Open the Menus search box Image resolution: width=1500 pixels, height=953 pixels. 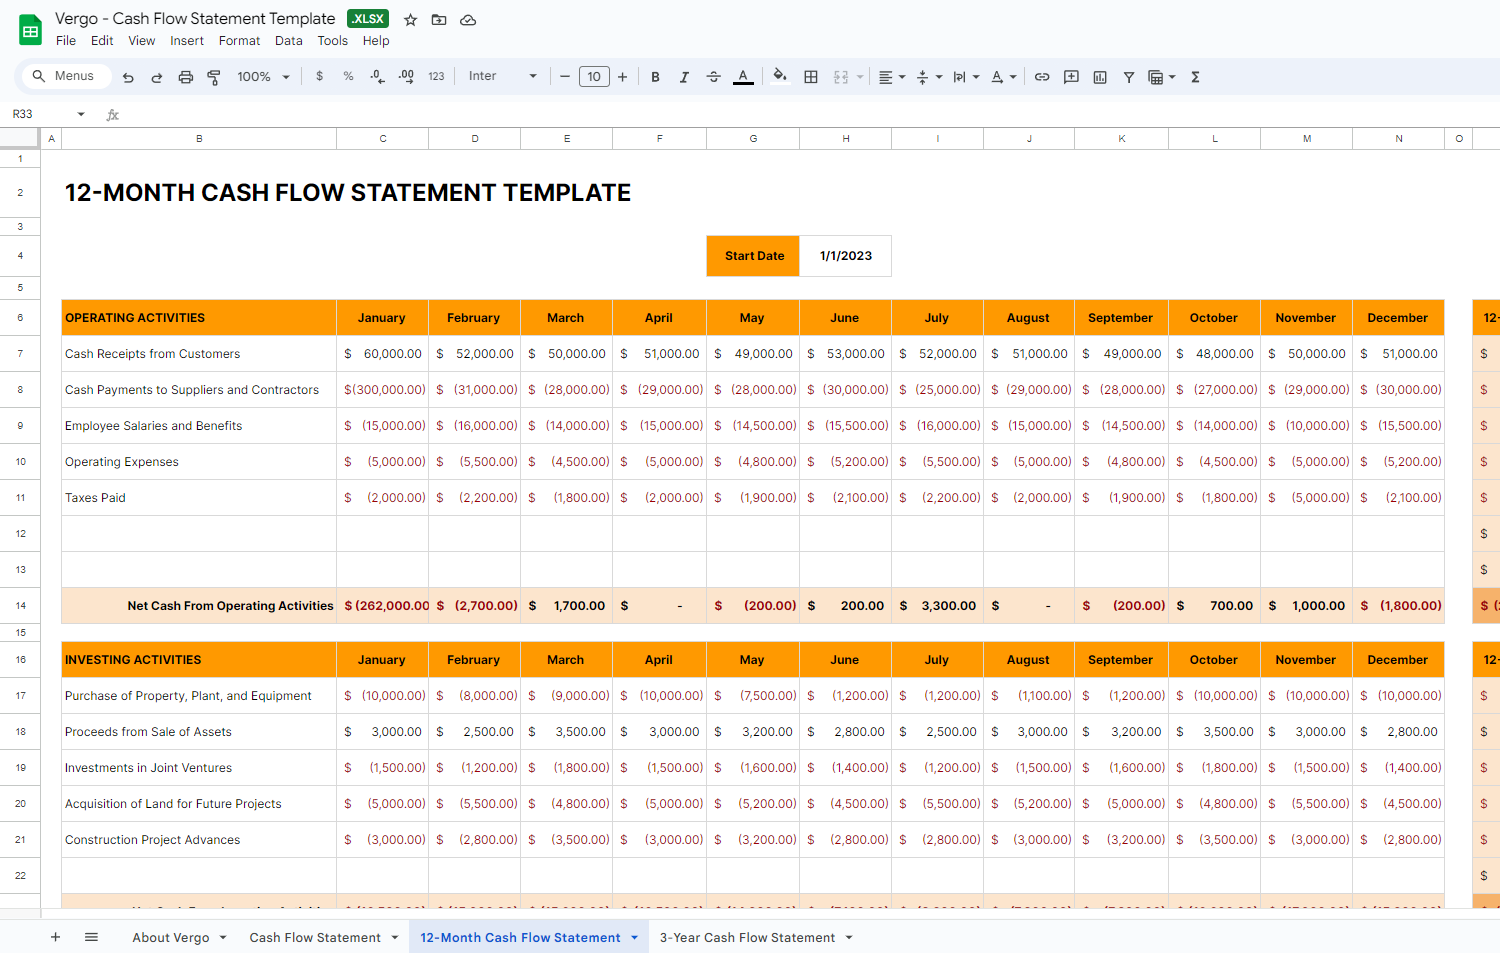[65, 76]
